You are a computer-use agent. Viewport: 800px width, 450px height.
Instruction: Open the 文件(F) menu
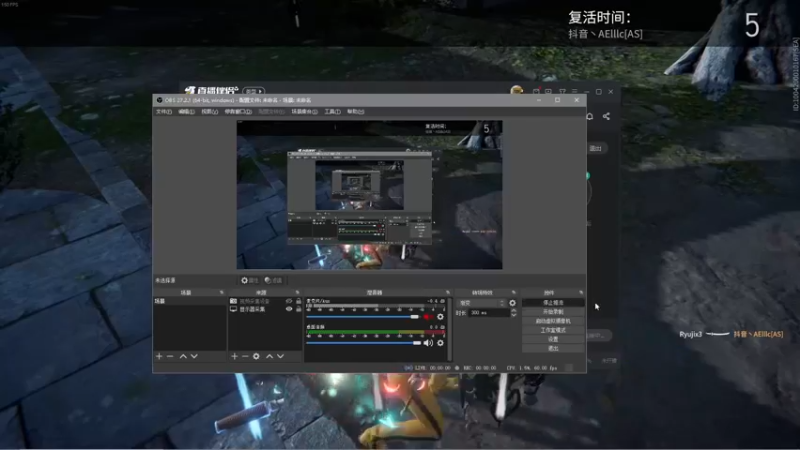coord(164,111)
